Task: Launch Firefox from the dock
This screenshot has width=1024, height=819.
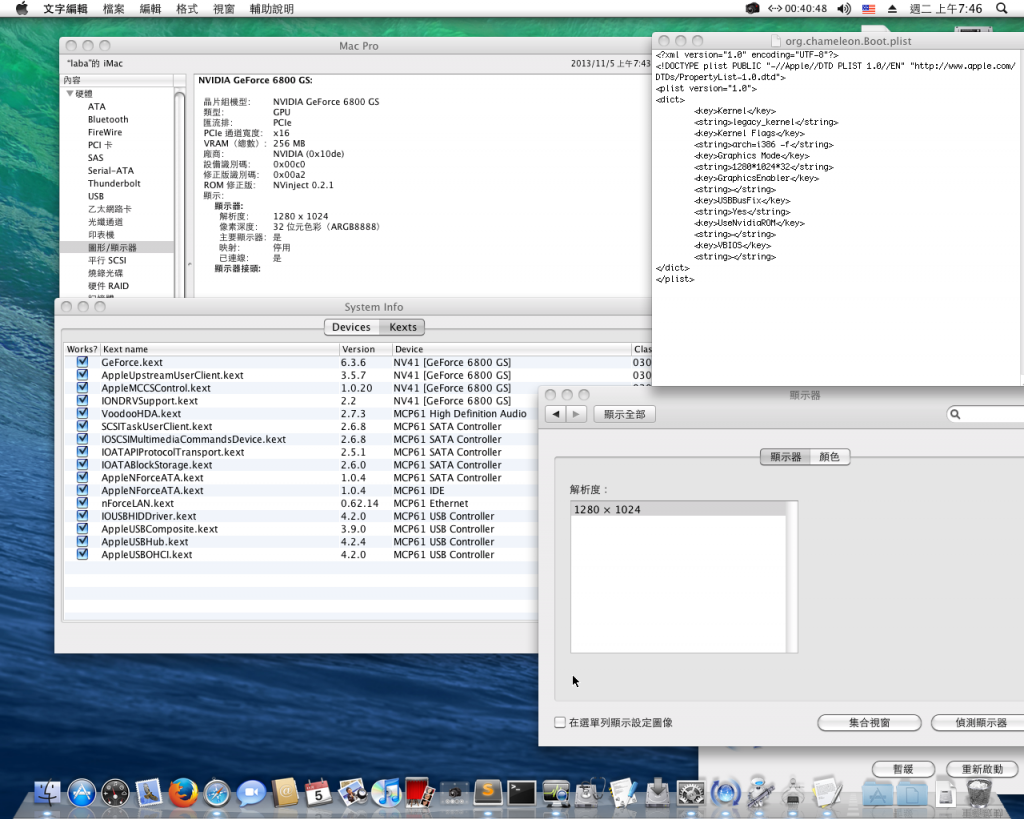Action: pyautogui.click(x=184, y=793)
